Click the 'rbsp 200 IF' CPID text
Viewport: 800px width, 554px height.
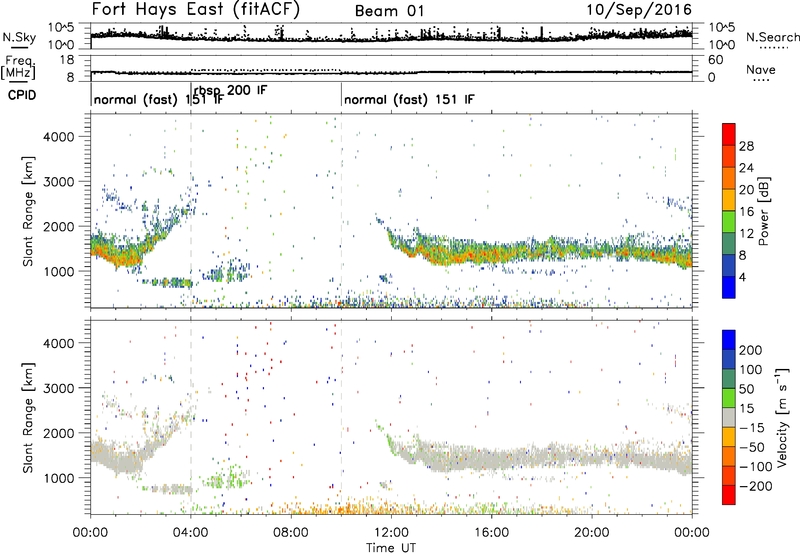230,91
